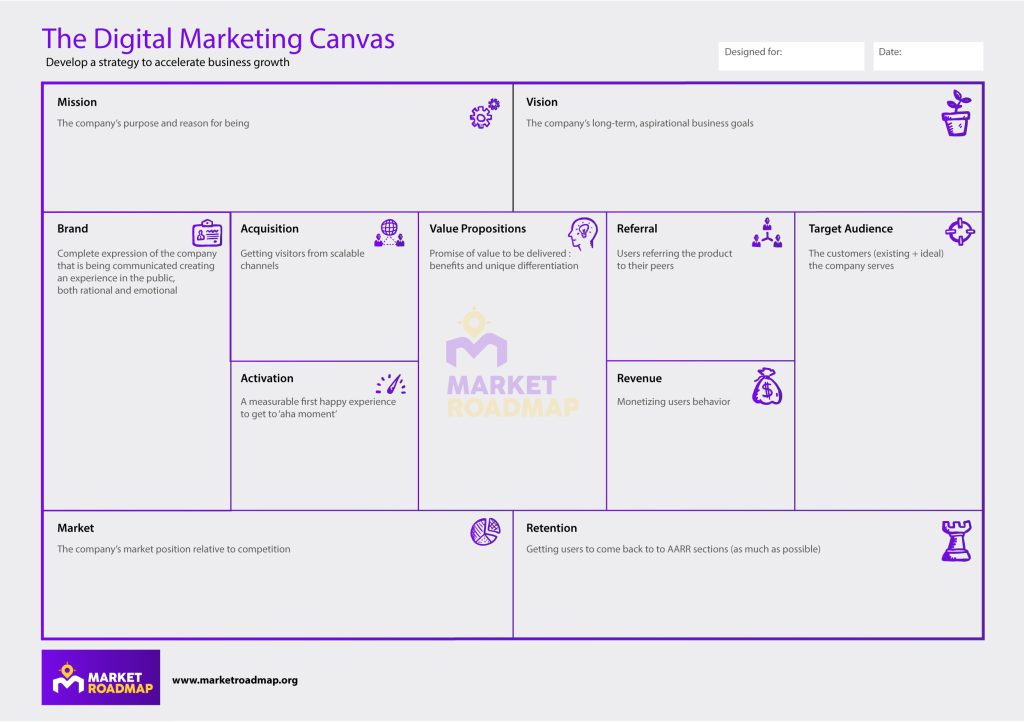Screen dimensions: 1024x722
Task: Click the title The Digital Marketing Canvas
Action: click(x=218, y=39)
